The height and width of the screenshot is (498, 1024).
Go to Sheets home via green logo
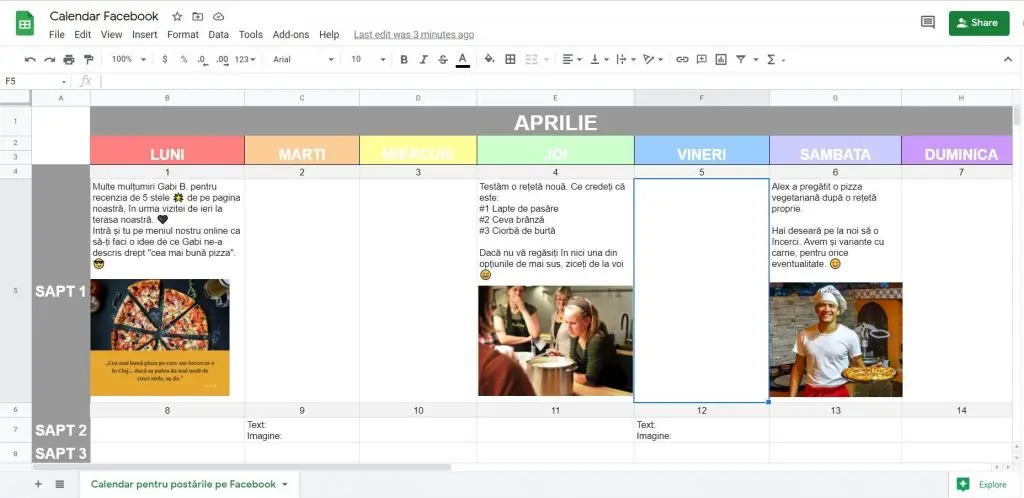point(25,24)
